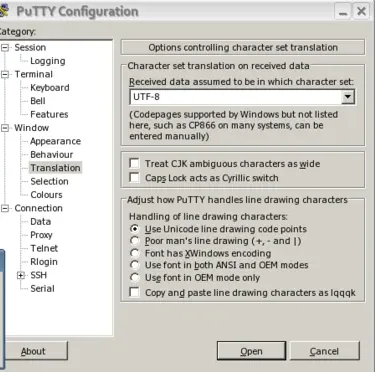Open the Appearance category

tap(55, 141)
